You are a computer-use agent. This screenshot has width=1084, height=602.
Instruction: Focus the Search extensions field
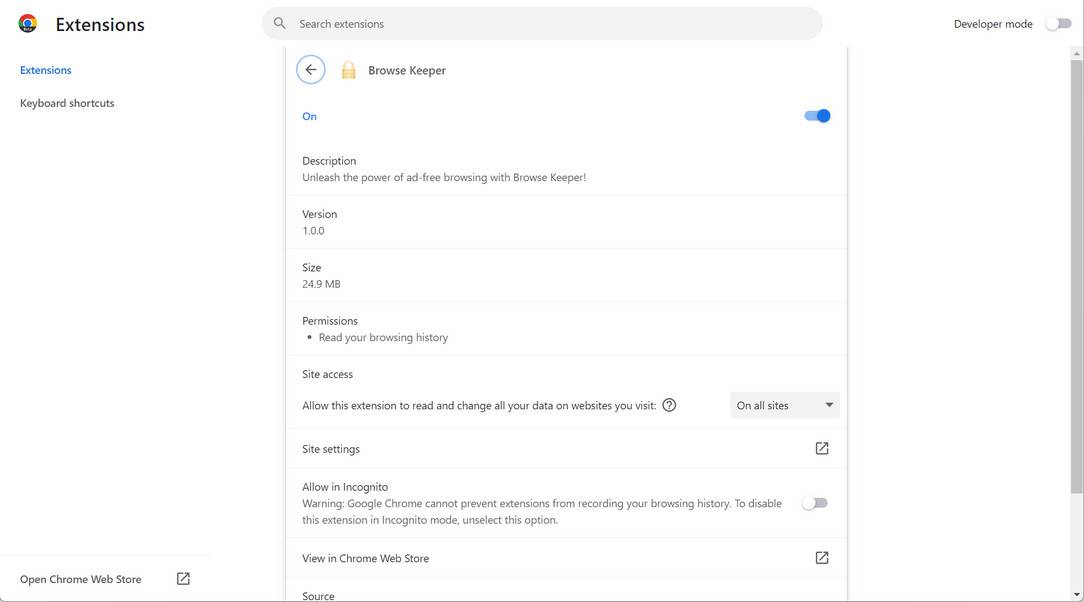click(x=550, y=23)
